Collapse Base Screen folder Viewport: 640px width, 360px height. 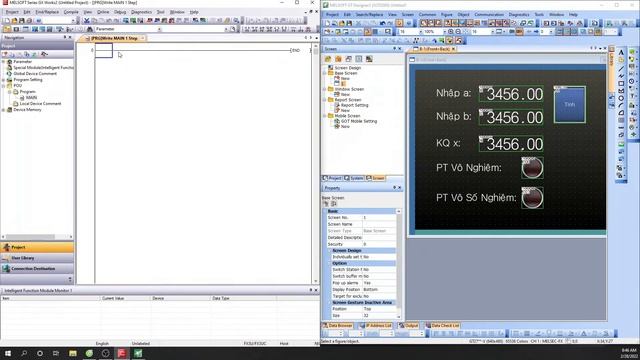tap(325, 73)
